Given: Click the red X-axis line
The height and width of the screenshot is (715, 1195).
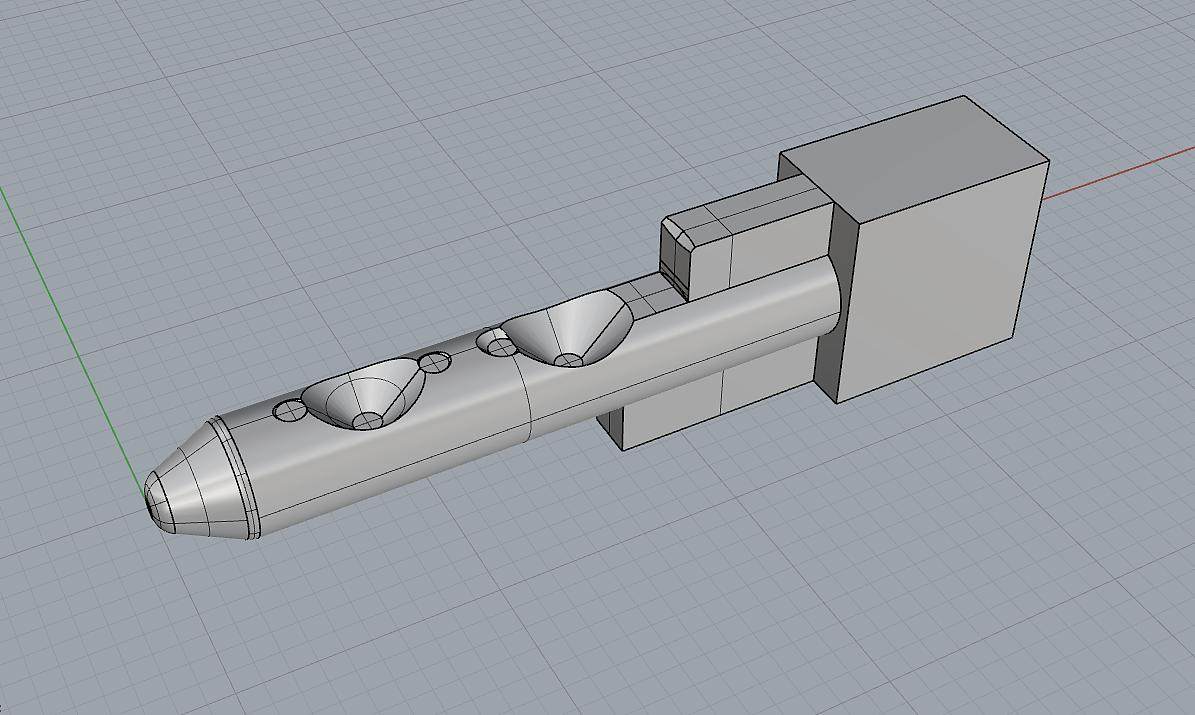Looking at the screenshot, I should click(x=1118, y=174).
